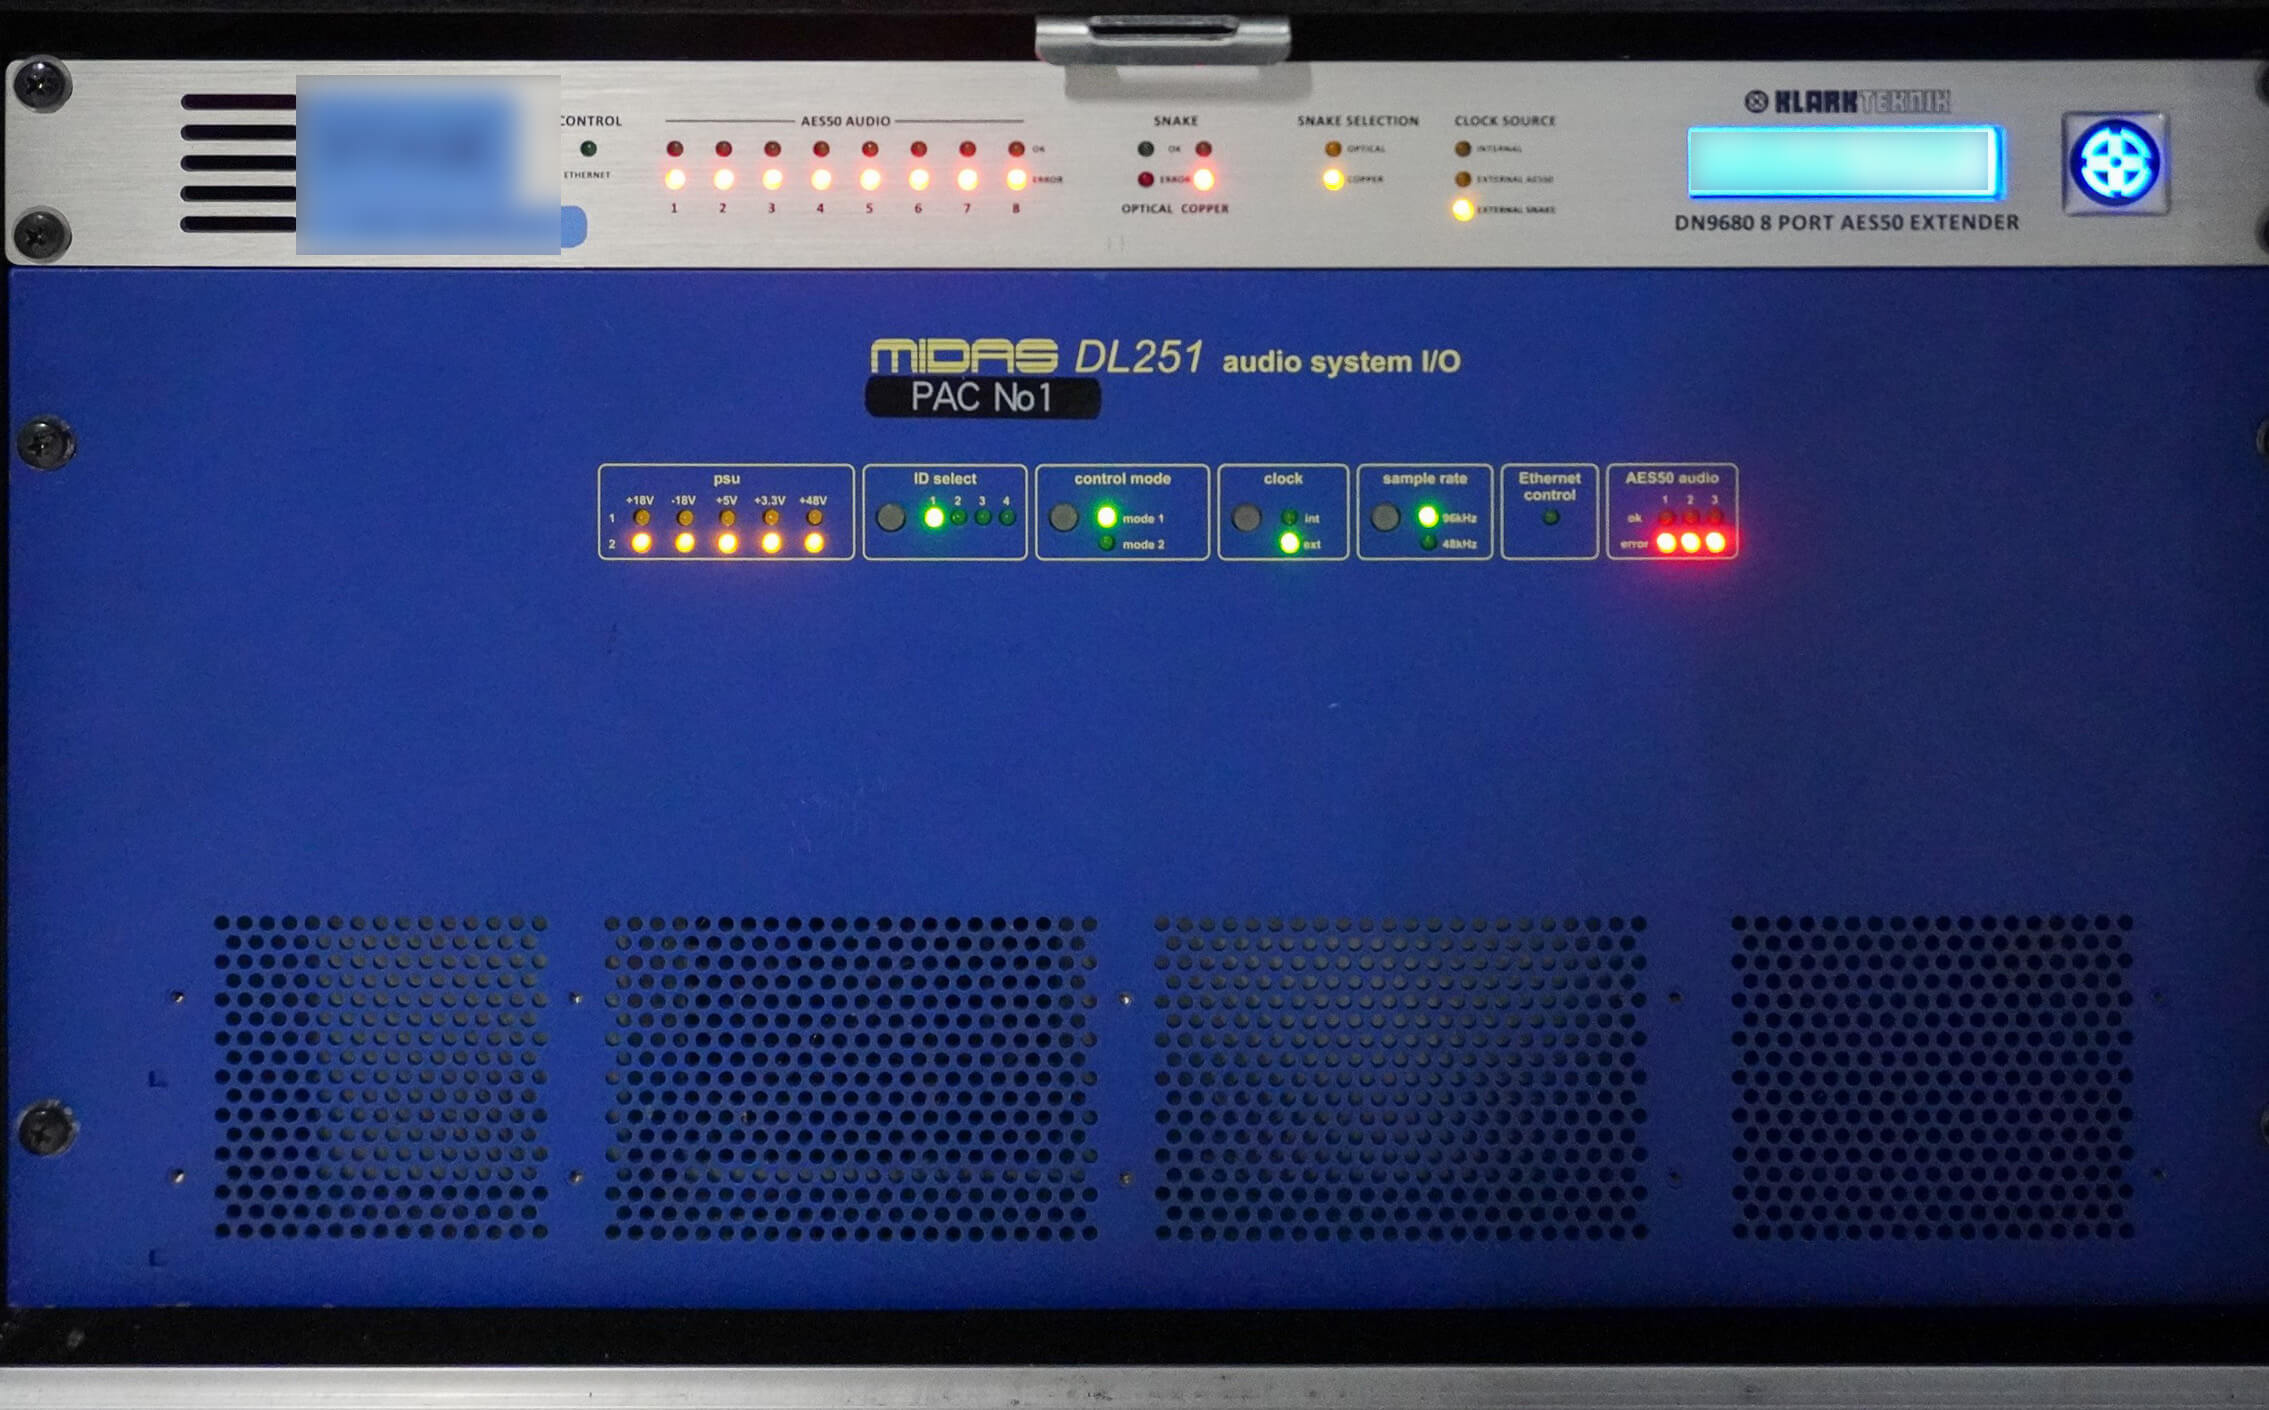Tap the MIDAS logo text
Image resolution: width=2269 pixels, height=1410 pixels.
964,357
